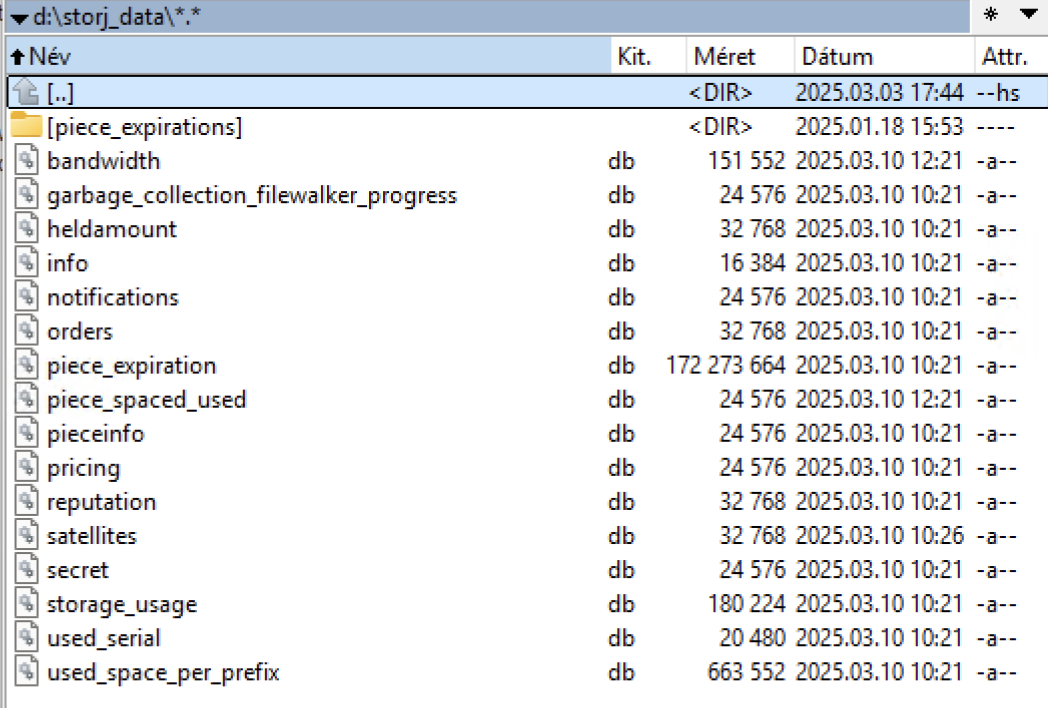The width and height of the screenshot is (1048, 708).
Task: Select the piece_expiration database file
Action: (x=131, y=366)
